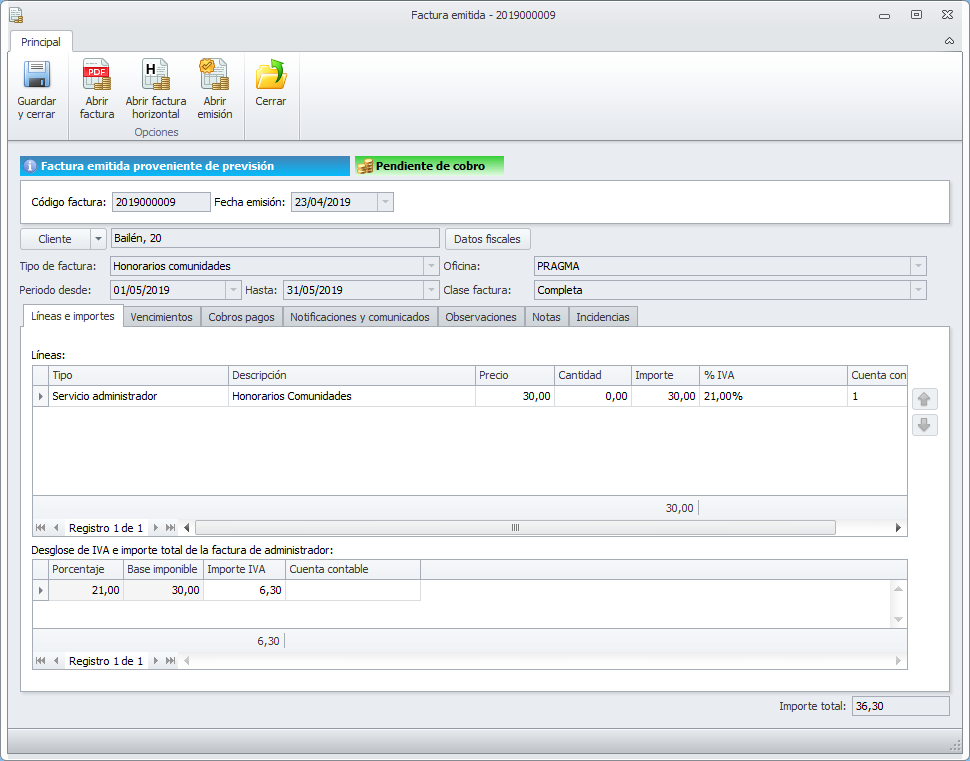Switch to the Vencimientos tab
This screenshot has width=970, height=761.
click(161, 317)
